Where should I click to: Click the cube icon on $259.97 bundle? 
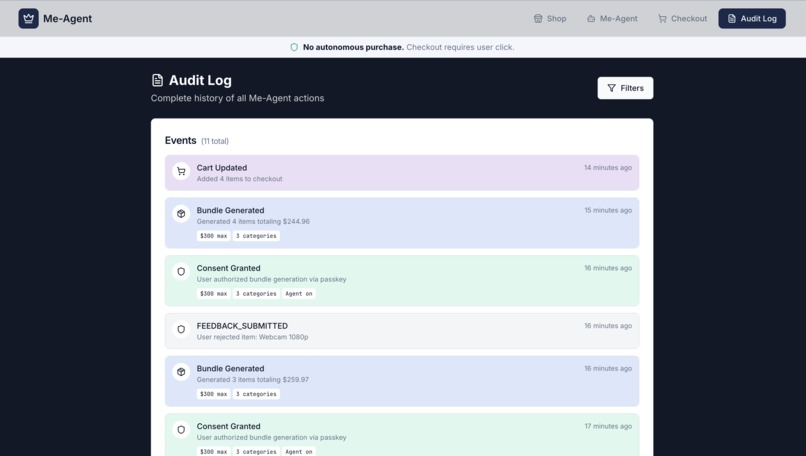181,372
